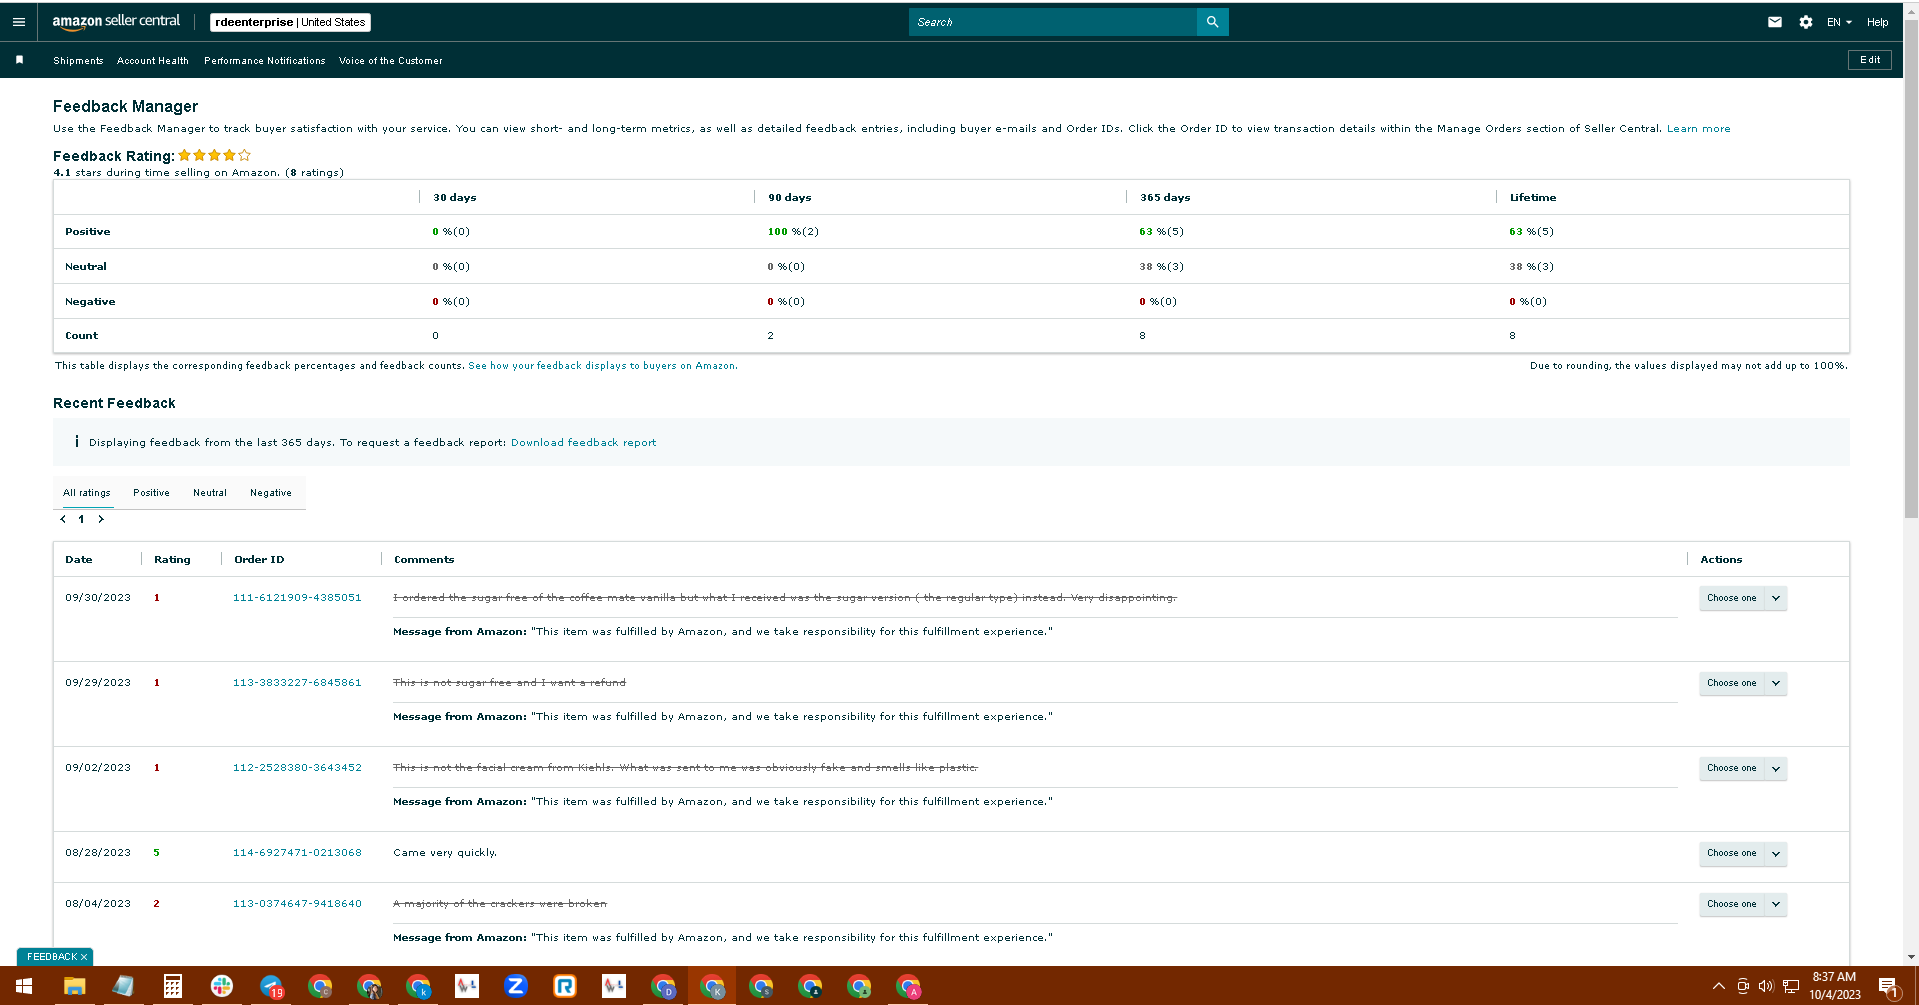
Task: Open Choose one dropdown for 09/30/2023 feedback
Action: (x=1742, y=598)
